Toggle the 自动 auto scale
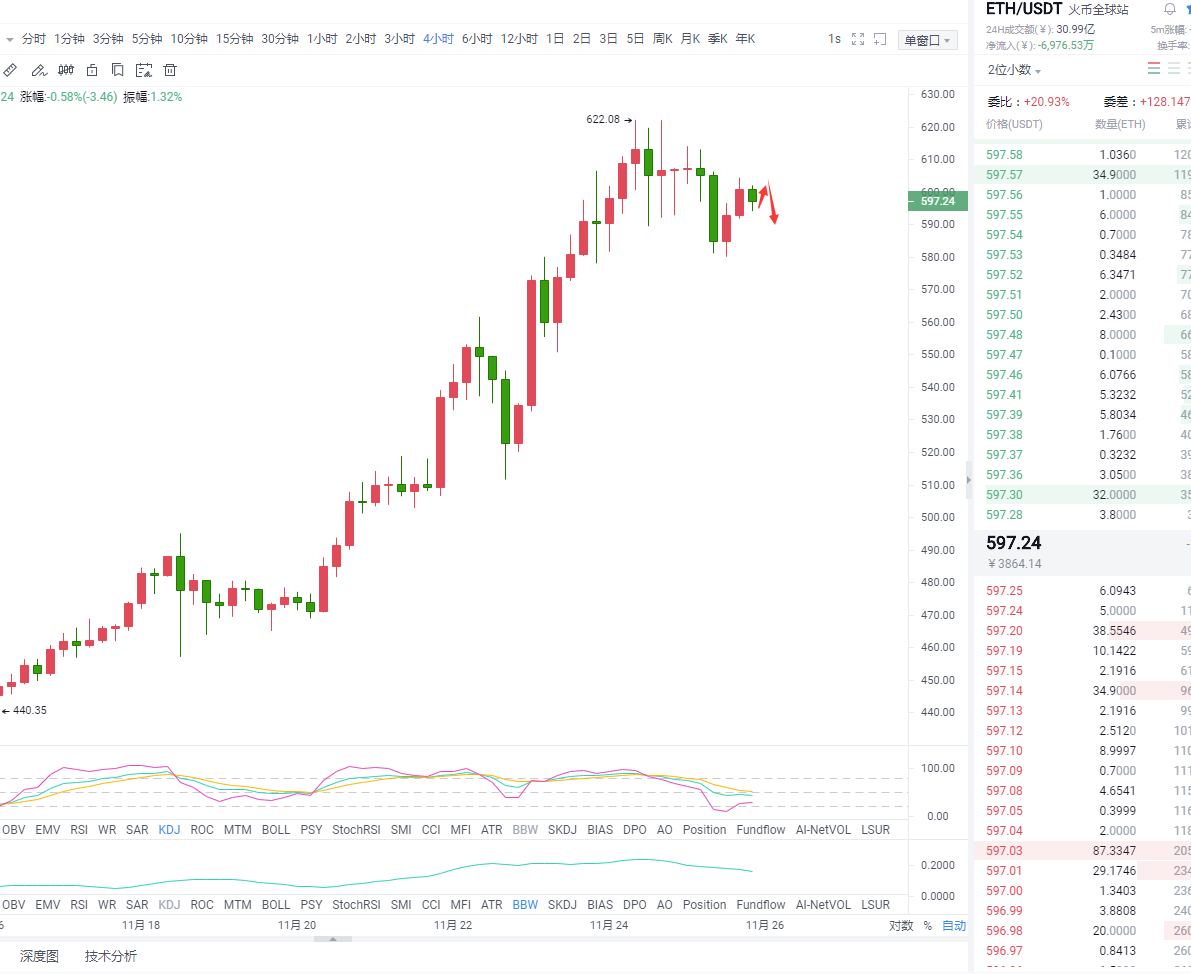The width and height of the screenshot is (1191, 974). click(x=954, y=925)
